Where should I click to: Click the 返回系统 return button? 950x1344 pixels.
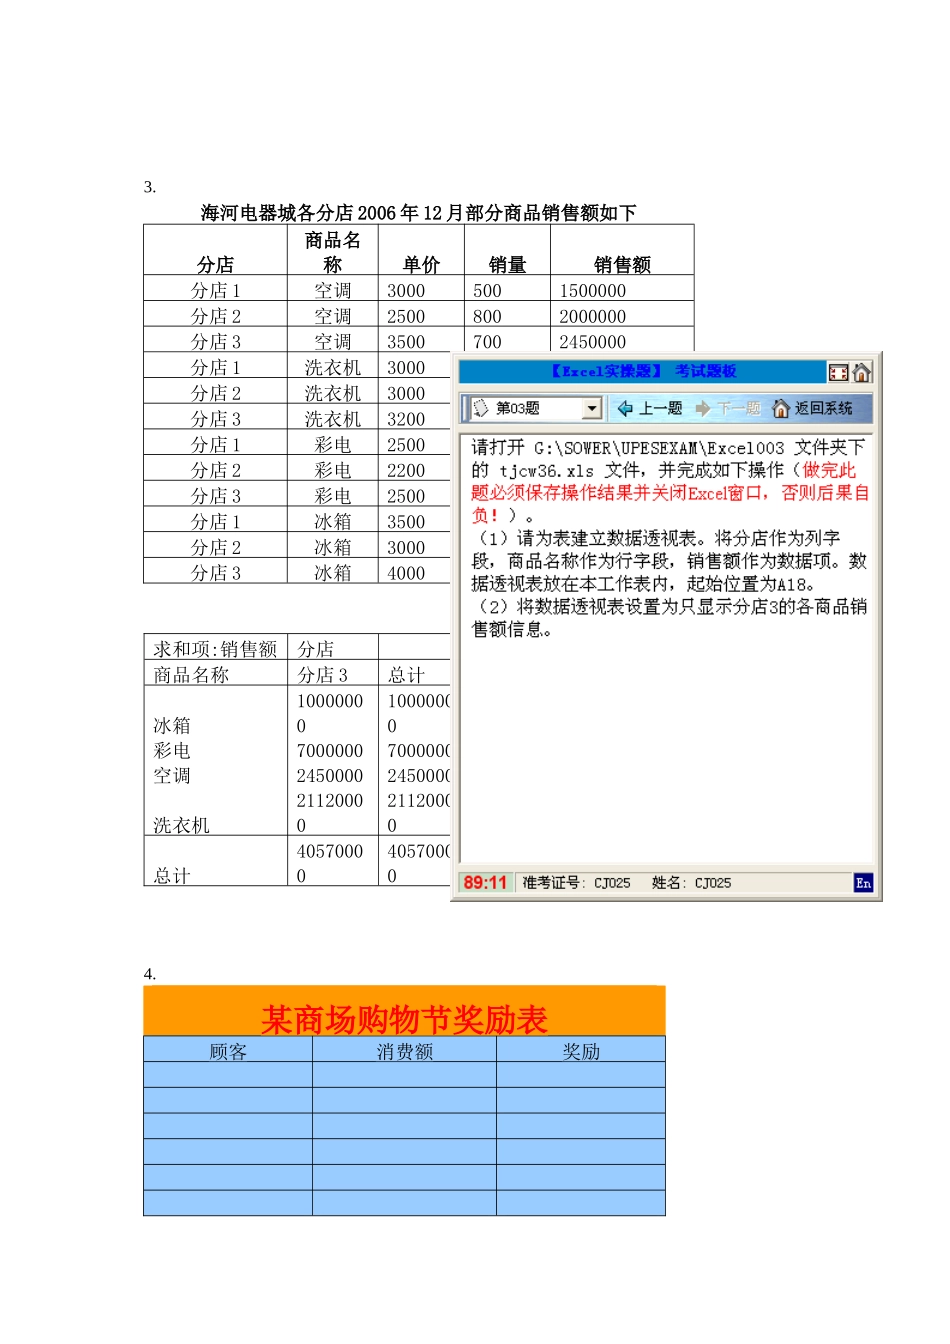813,408
